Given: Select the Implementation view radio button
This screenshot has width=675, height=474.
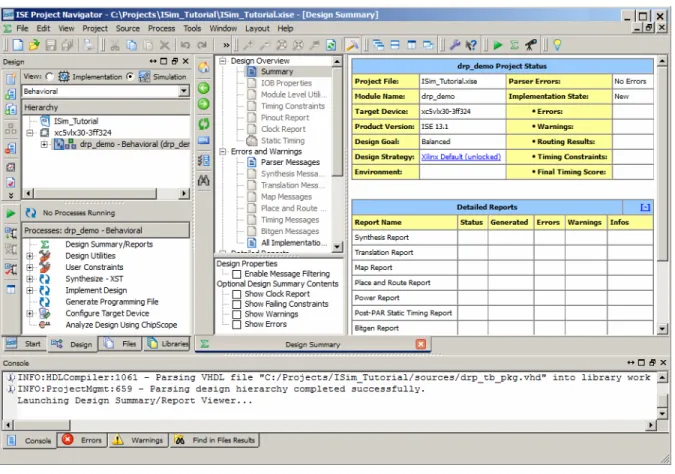Looking at the screenshot, I should click(50, 77).
